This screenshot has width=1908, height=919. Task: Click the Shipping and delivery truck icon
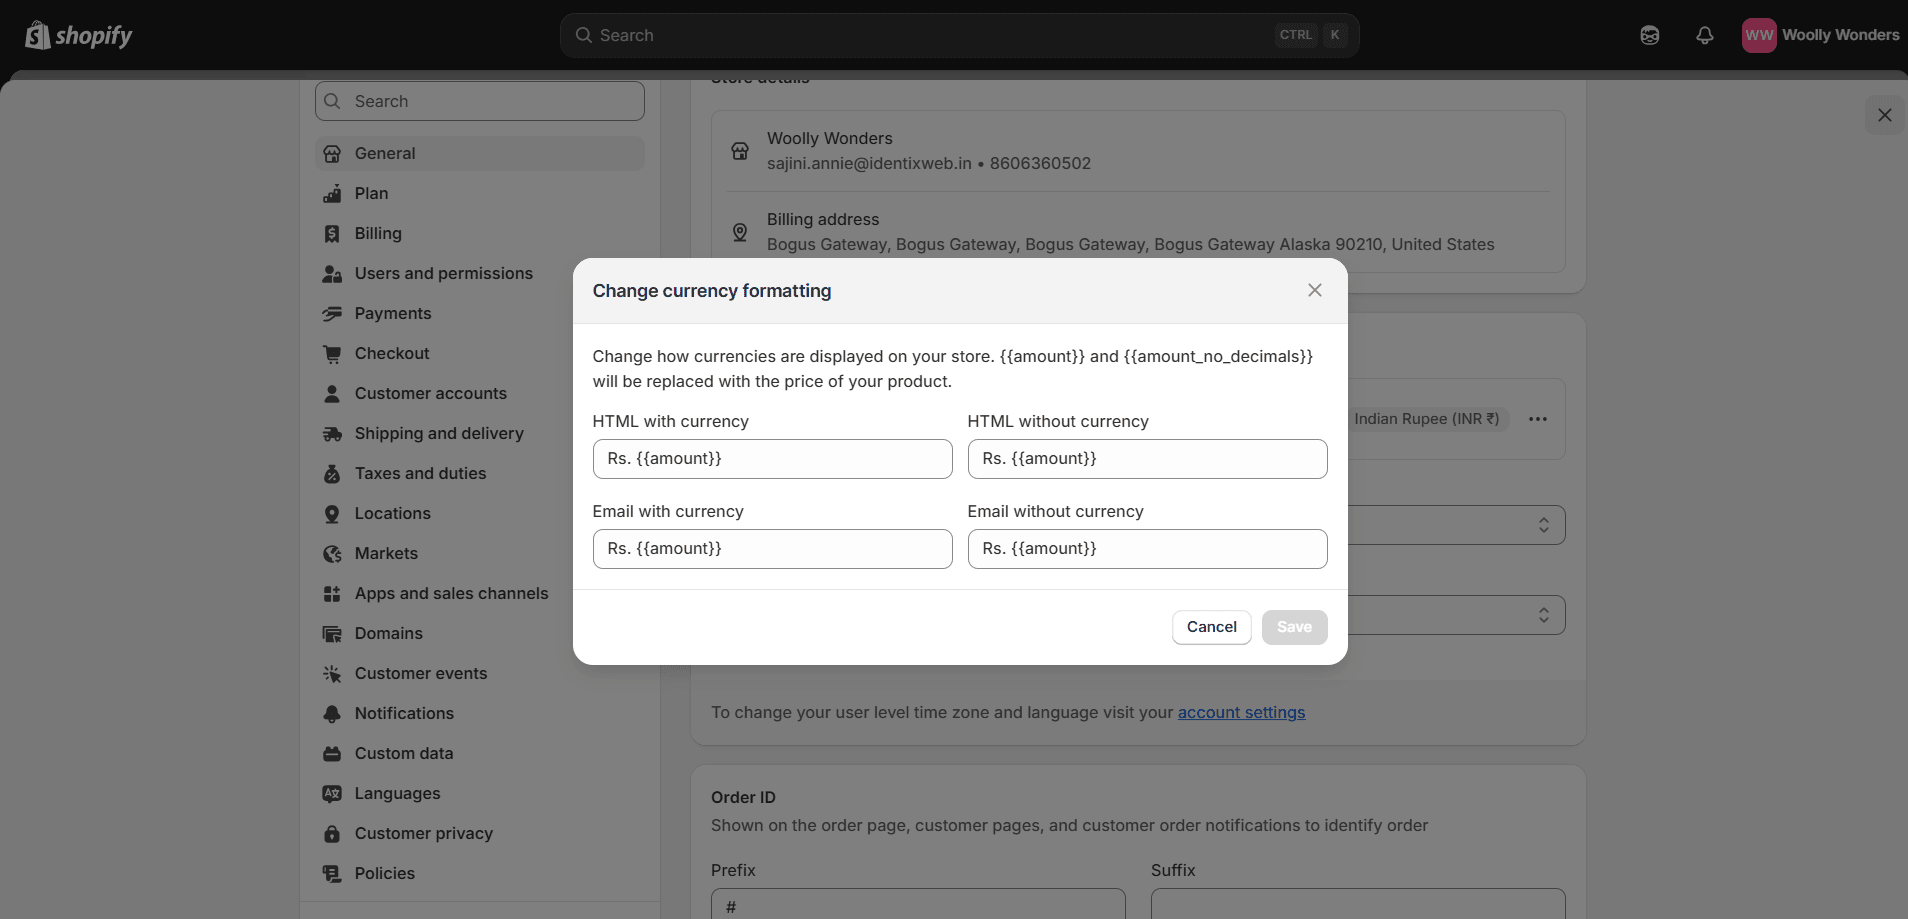[x=332, y=433]
